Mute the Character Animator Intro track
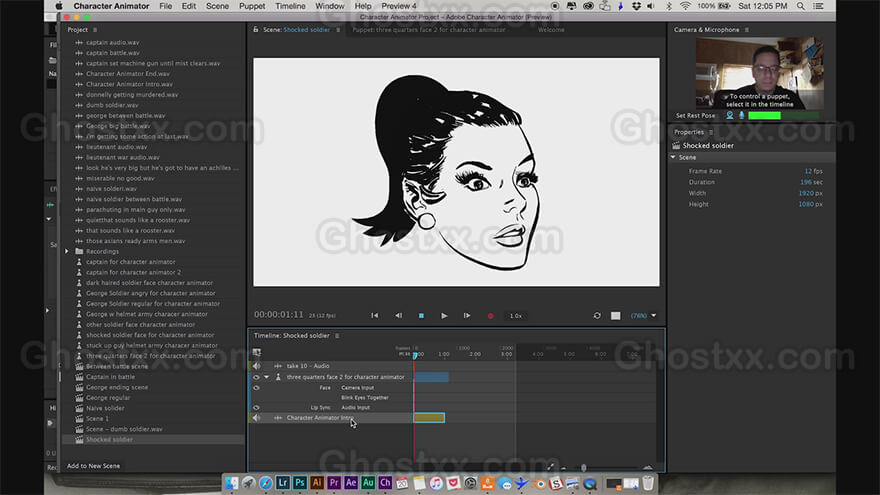The height and width of the screenshot is (495, 880). [256, 418]
